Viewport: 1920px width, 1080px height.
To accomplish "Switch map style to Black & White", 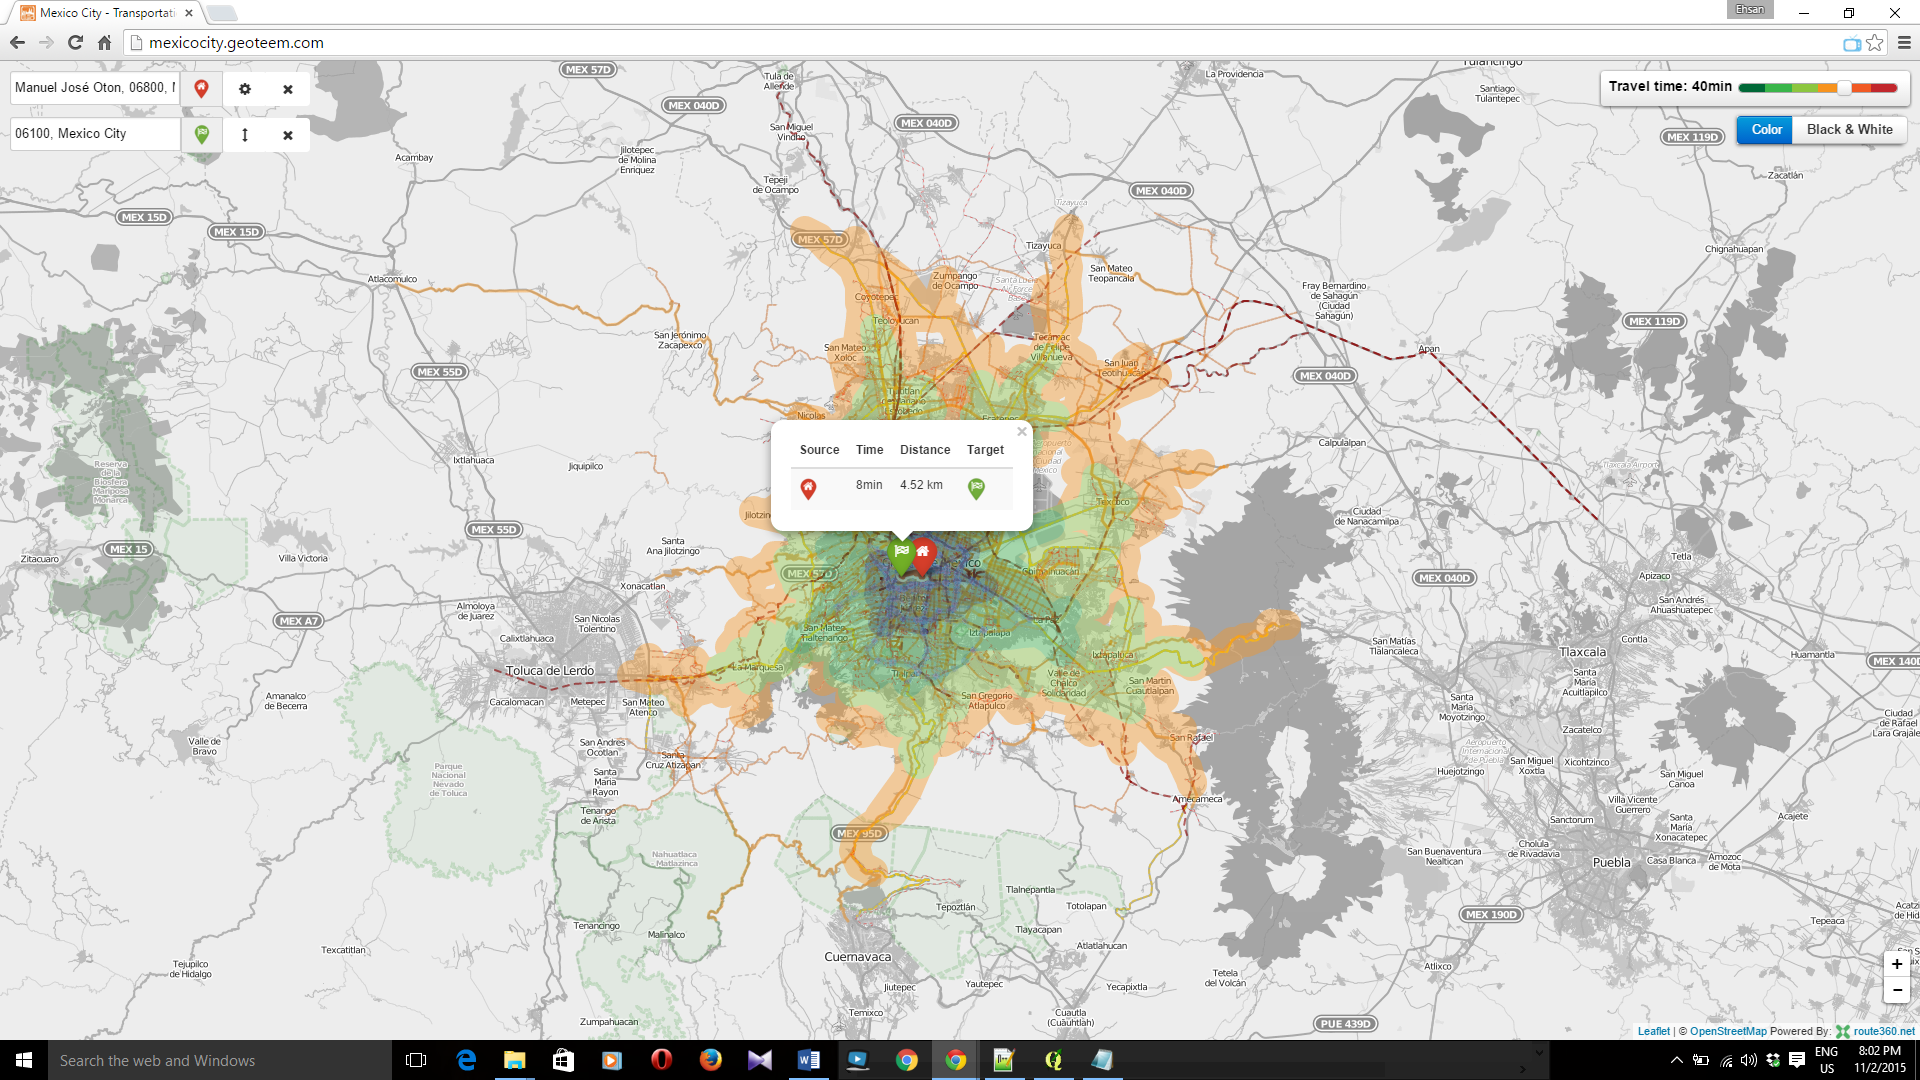I will pyautogui.click(x=1849, y=130).
